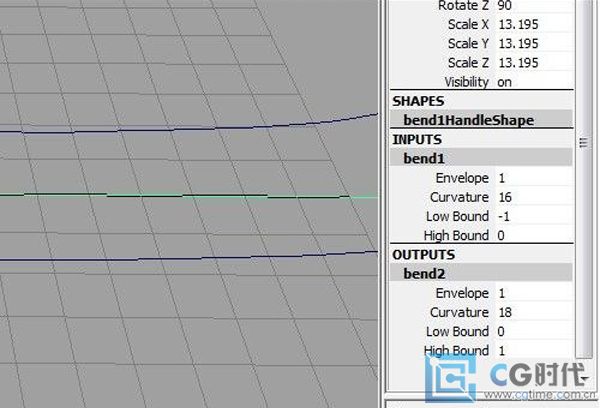Click bend1 Curvature value 16
The height and width of the screenshot is (408, 600).
(504, 197)
